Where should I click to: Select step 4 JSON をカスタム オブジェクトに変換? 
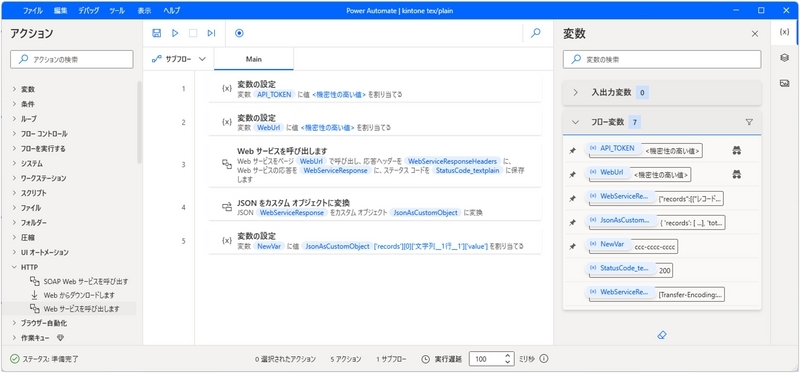(x=375, y=207)
